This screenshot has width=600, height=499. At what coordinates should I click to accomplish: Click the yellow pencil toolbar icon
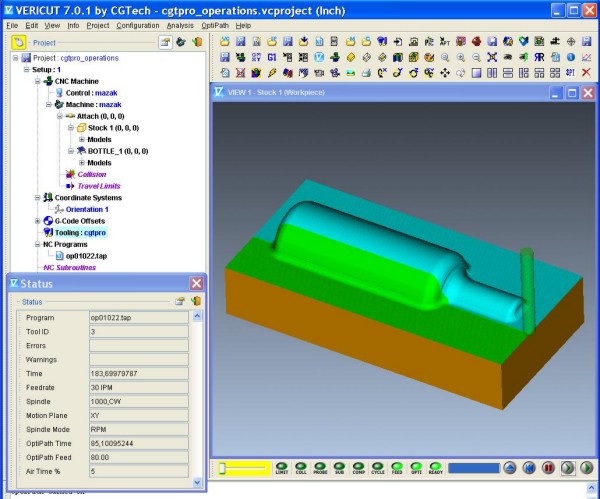pos(272,73)
